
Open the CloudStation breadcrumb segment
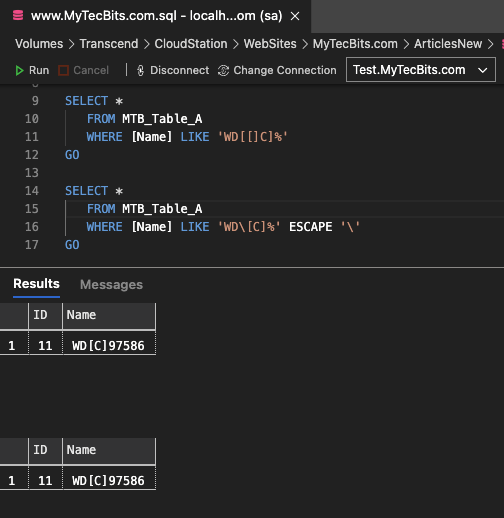191,44
